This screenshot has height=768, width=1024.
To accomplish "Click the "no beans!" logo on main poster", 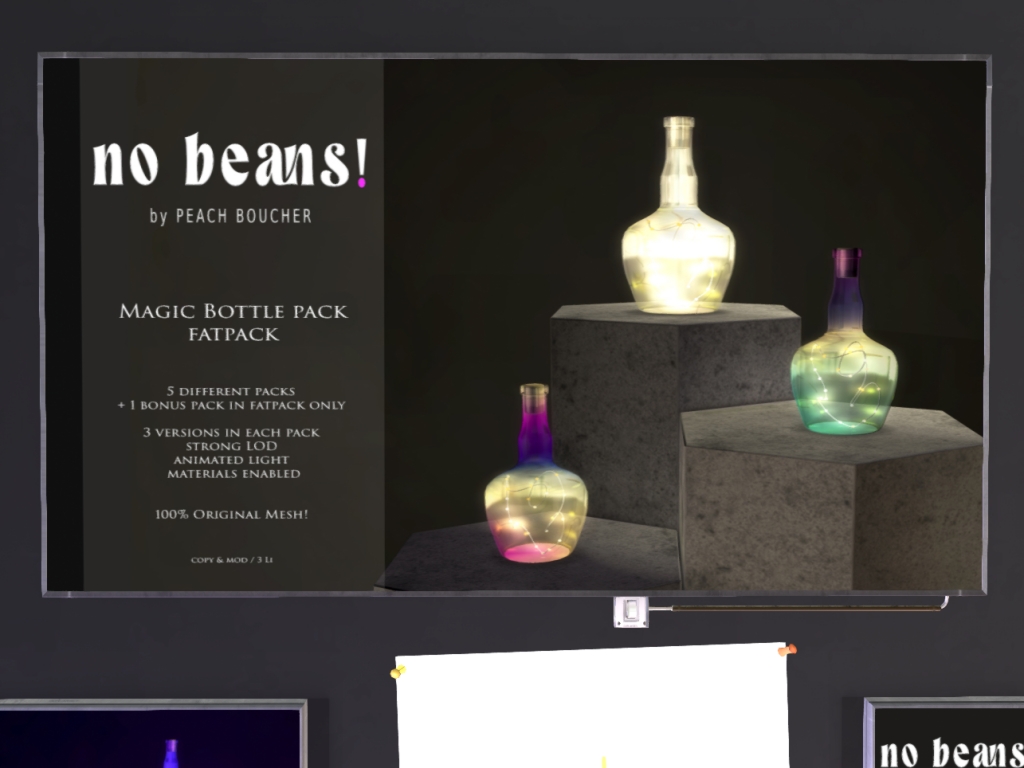I will point(230,163).
